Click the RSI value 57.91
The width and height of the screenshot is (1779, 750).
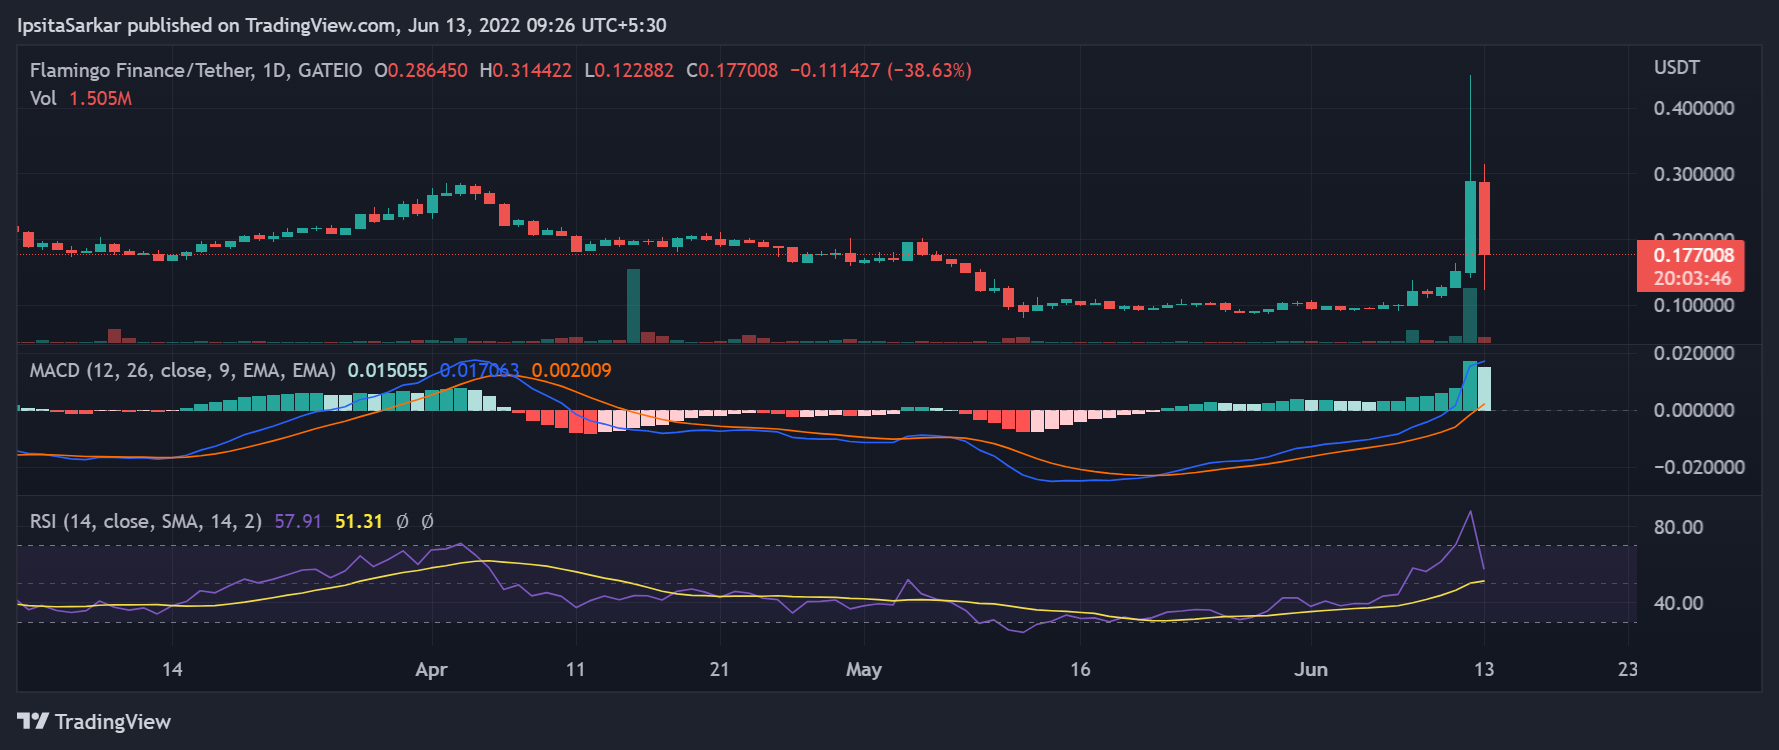(x=298, y=521)
